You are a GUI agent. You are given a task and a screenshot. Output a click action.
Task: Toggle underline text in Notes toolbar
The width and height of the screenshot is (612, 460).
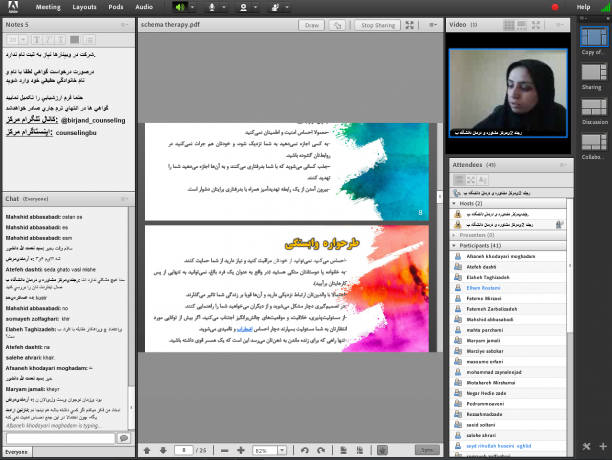(60, 40)
